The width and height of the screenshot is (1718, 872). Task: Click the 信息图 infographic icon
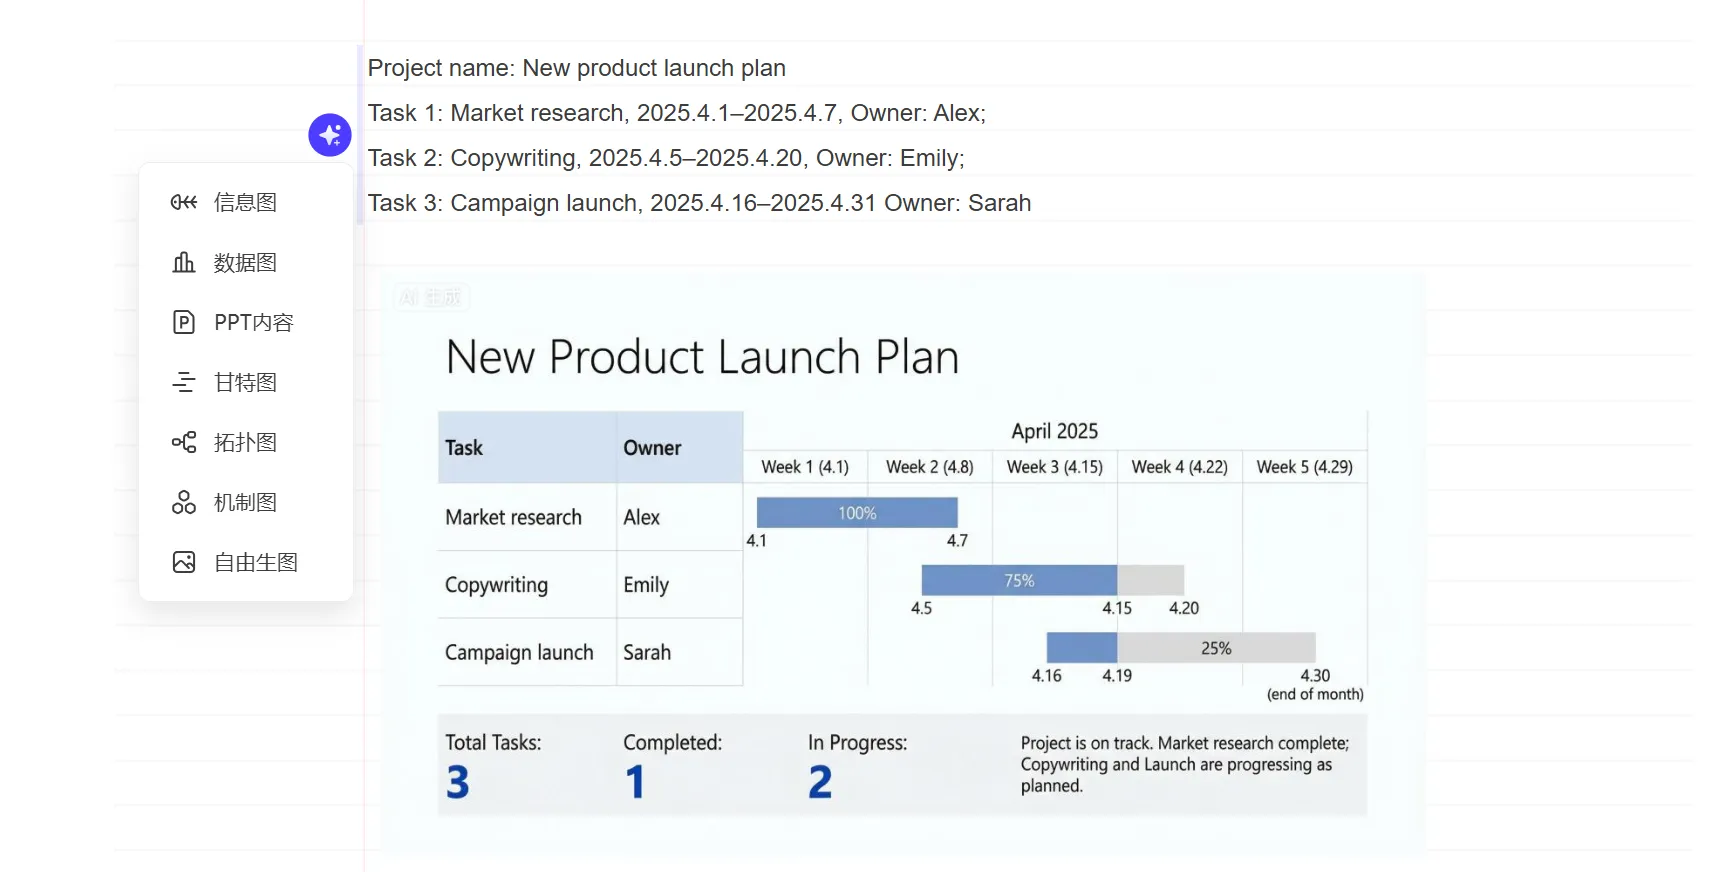(x=184, y=203)
